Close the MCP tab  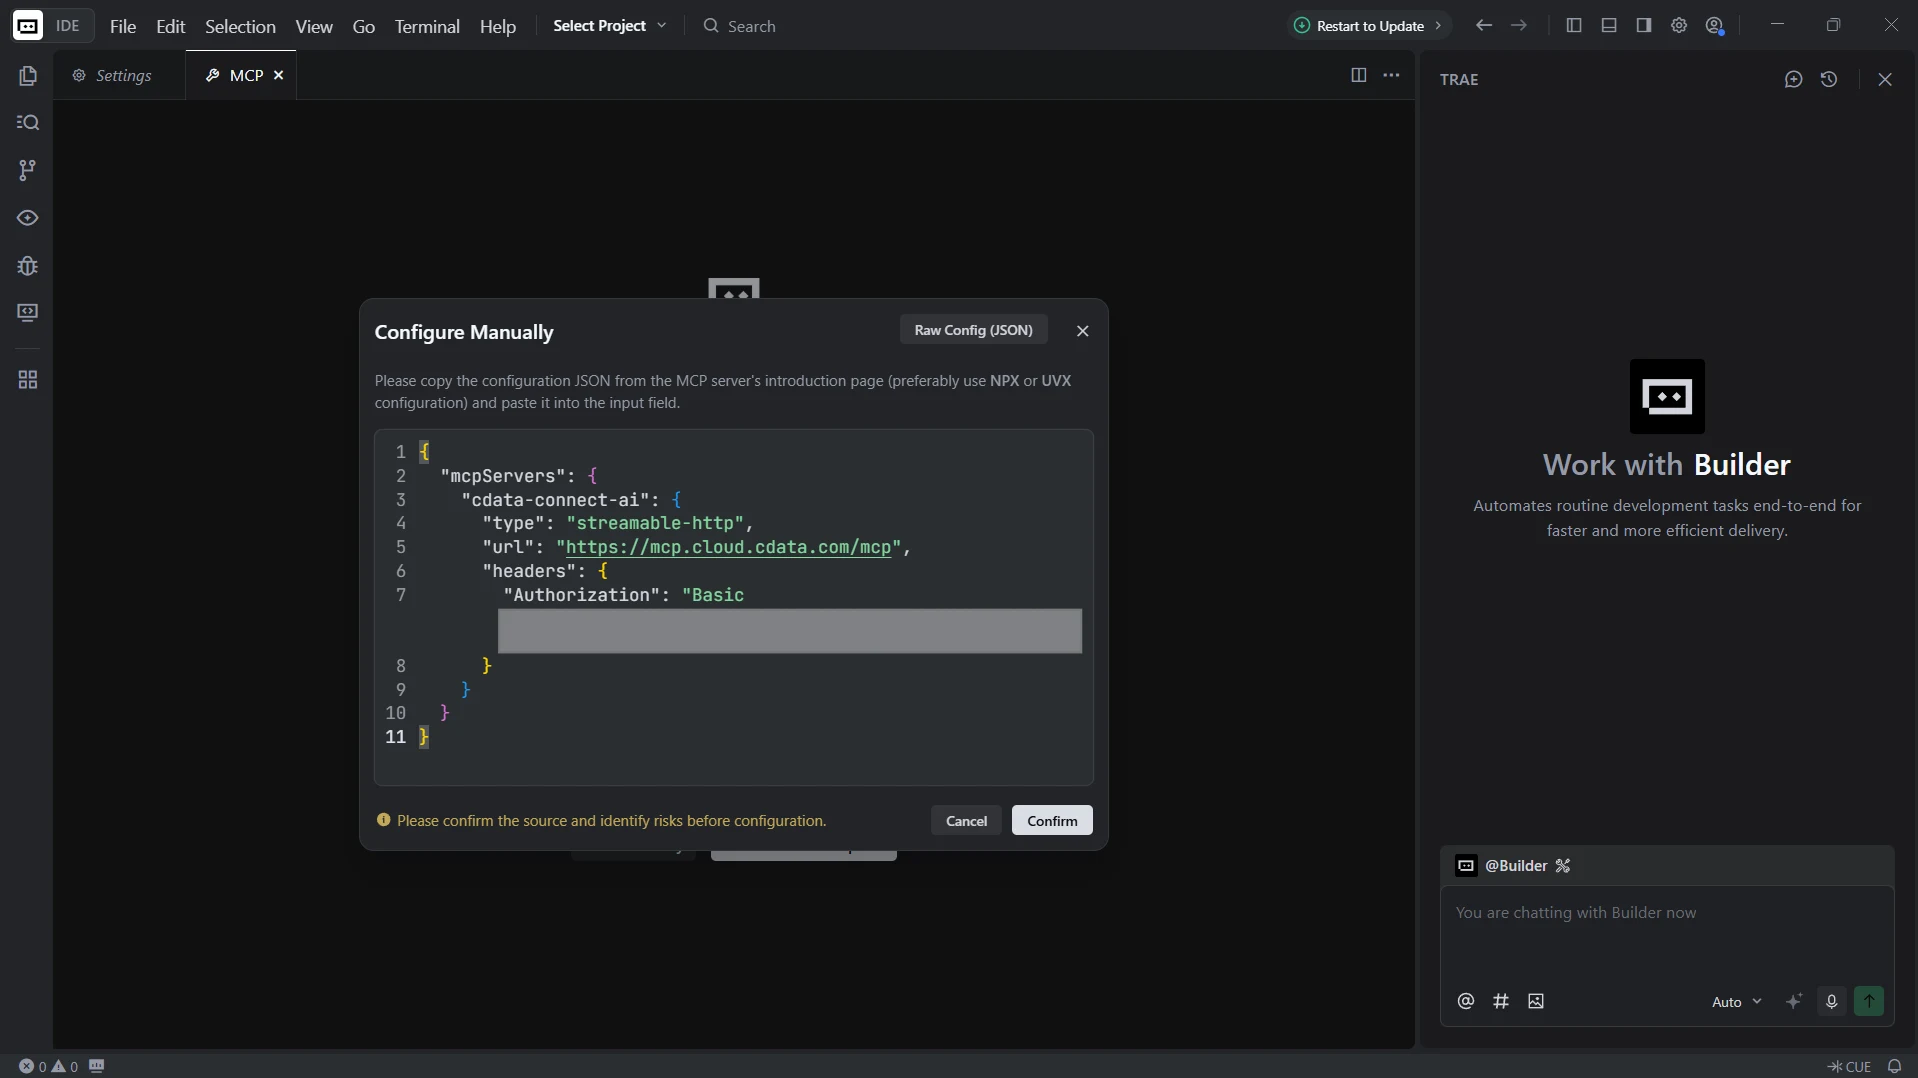(279, 76)
